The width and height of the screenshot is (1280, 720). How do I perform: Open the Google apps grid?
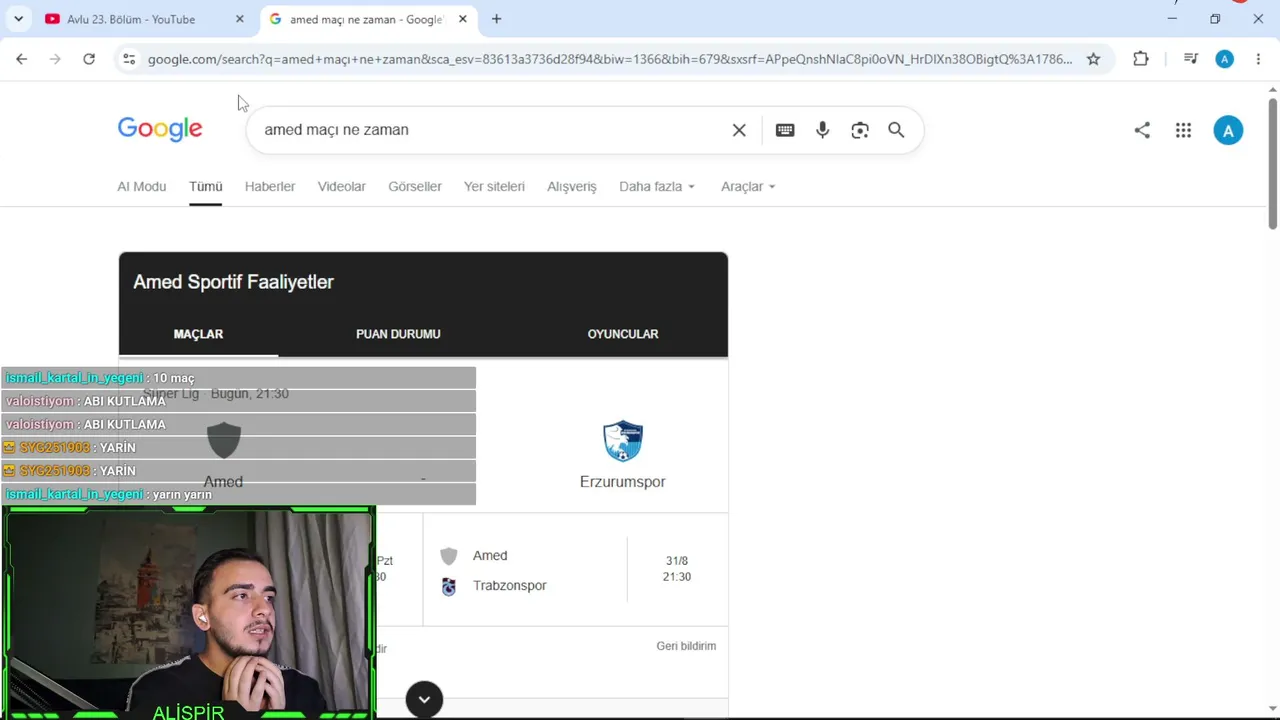[1183, 130]
